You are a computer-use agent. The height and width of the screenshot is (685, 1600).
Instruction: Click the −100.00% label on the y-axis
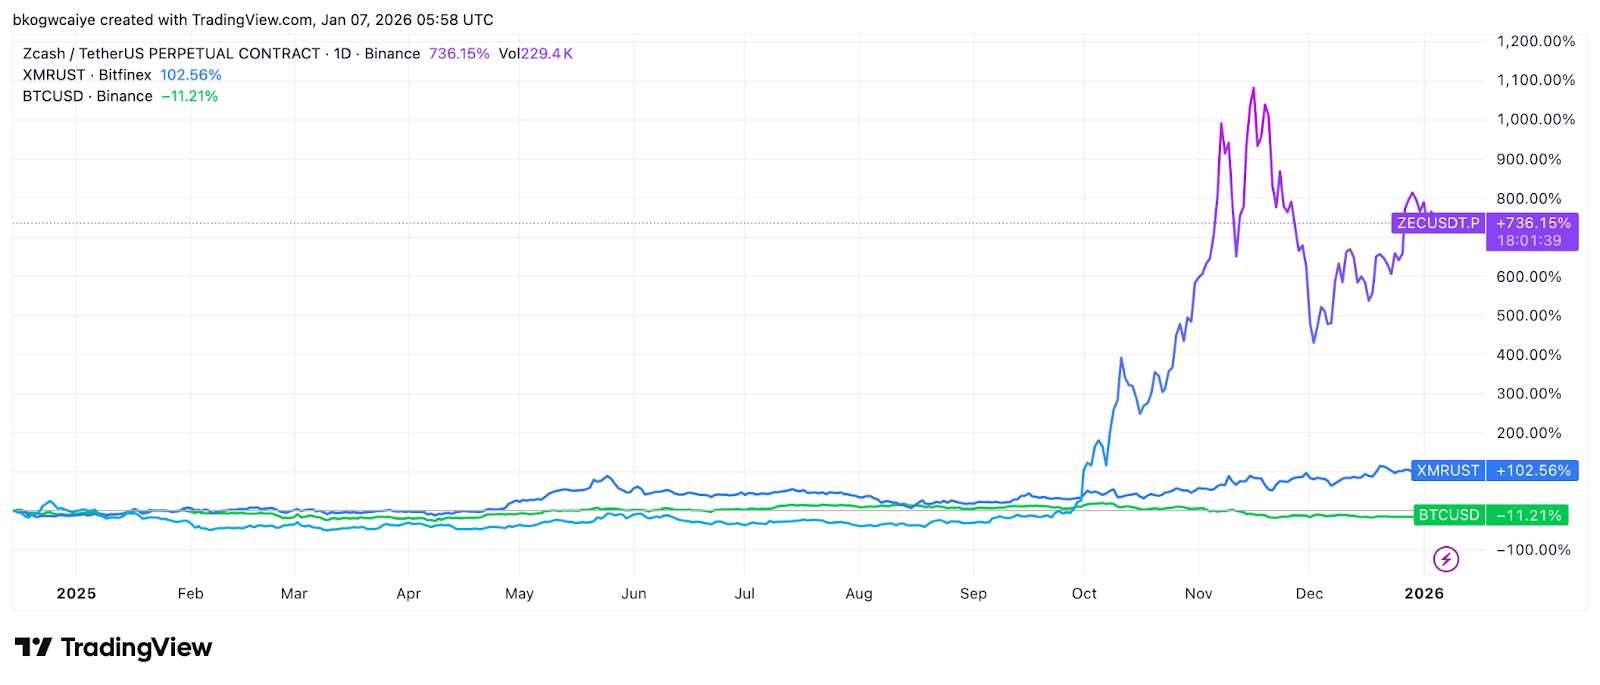click(1533, 550)
